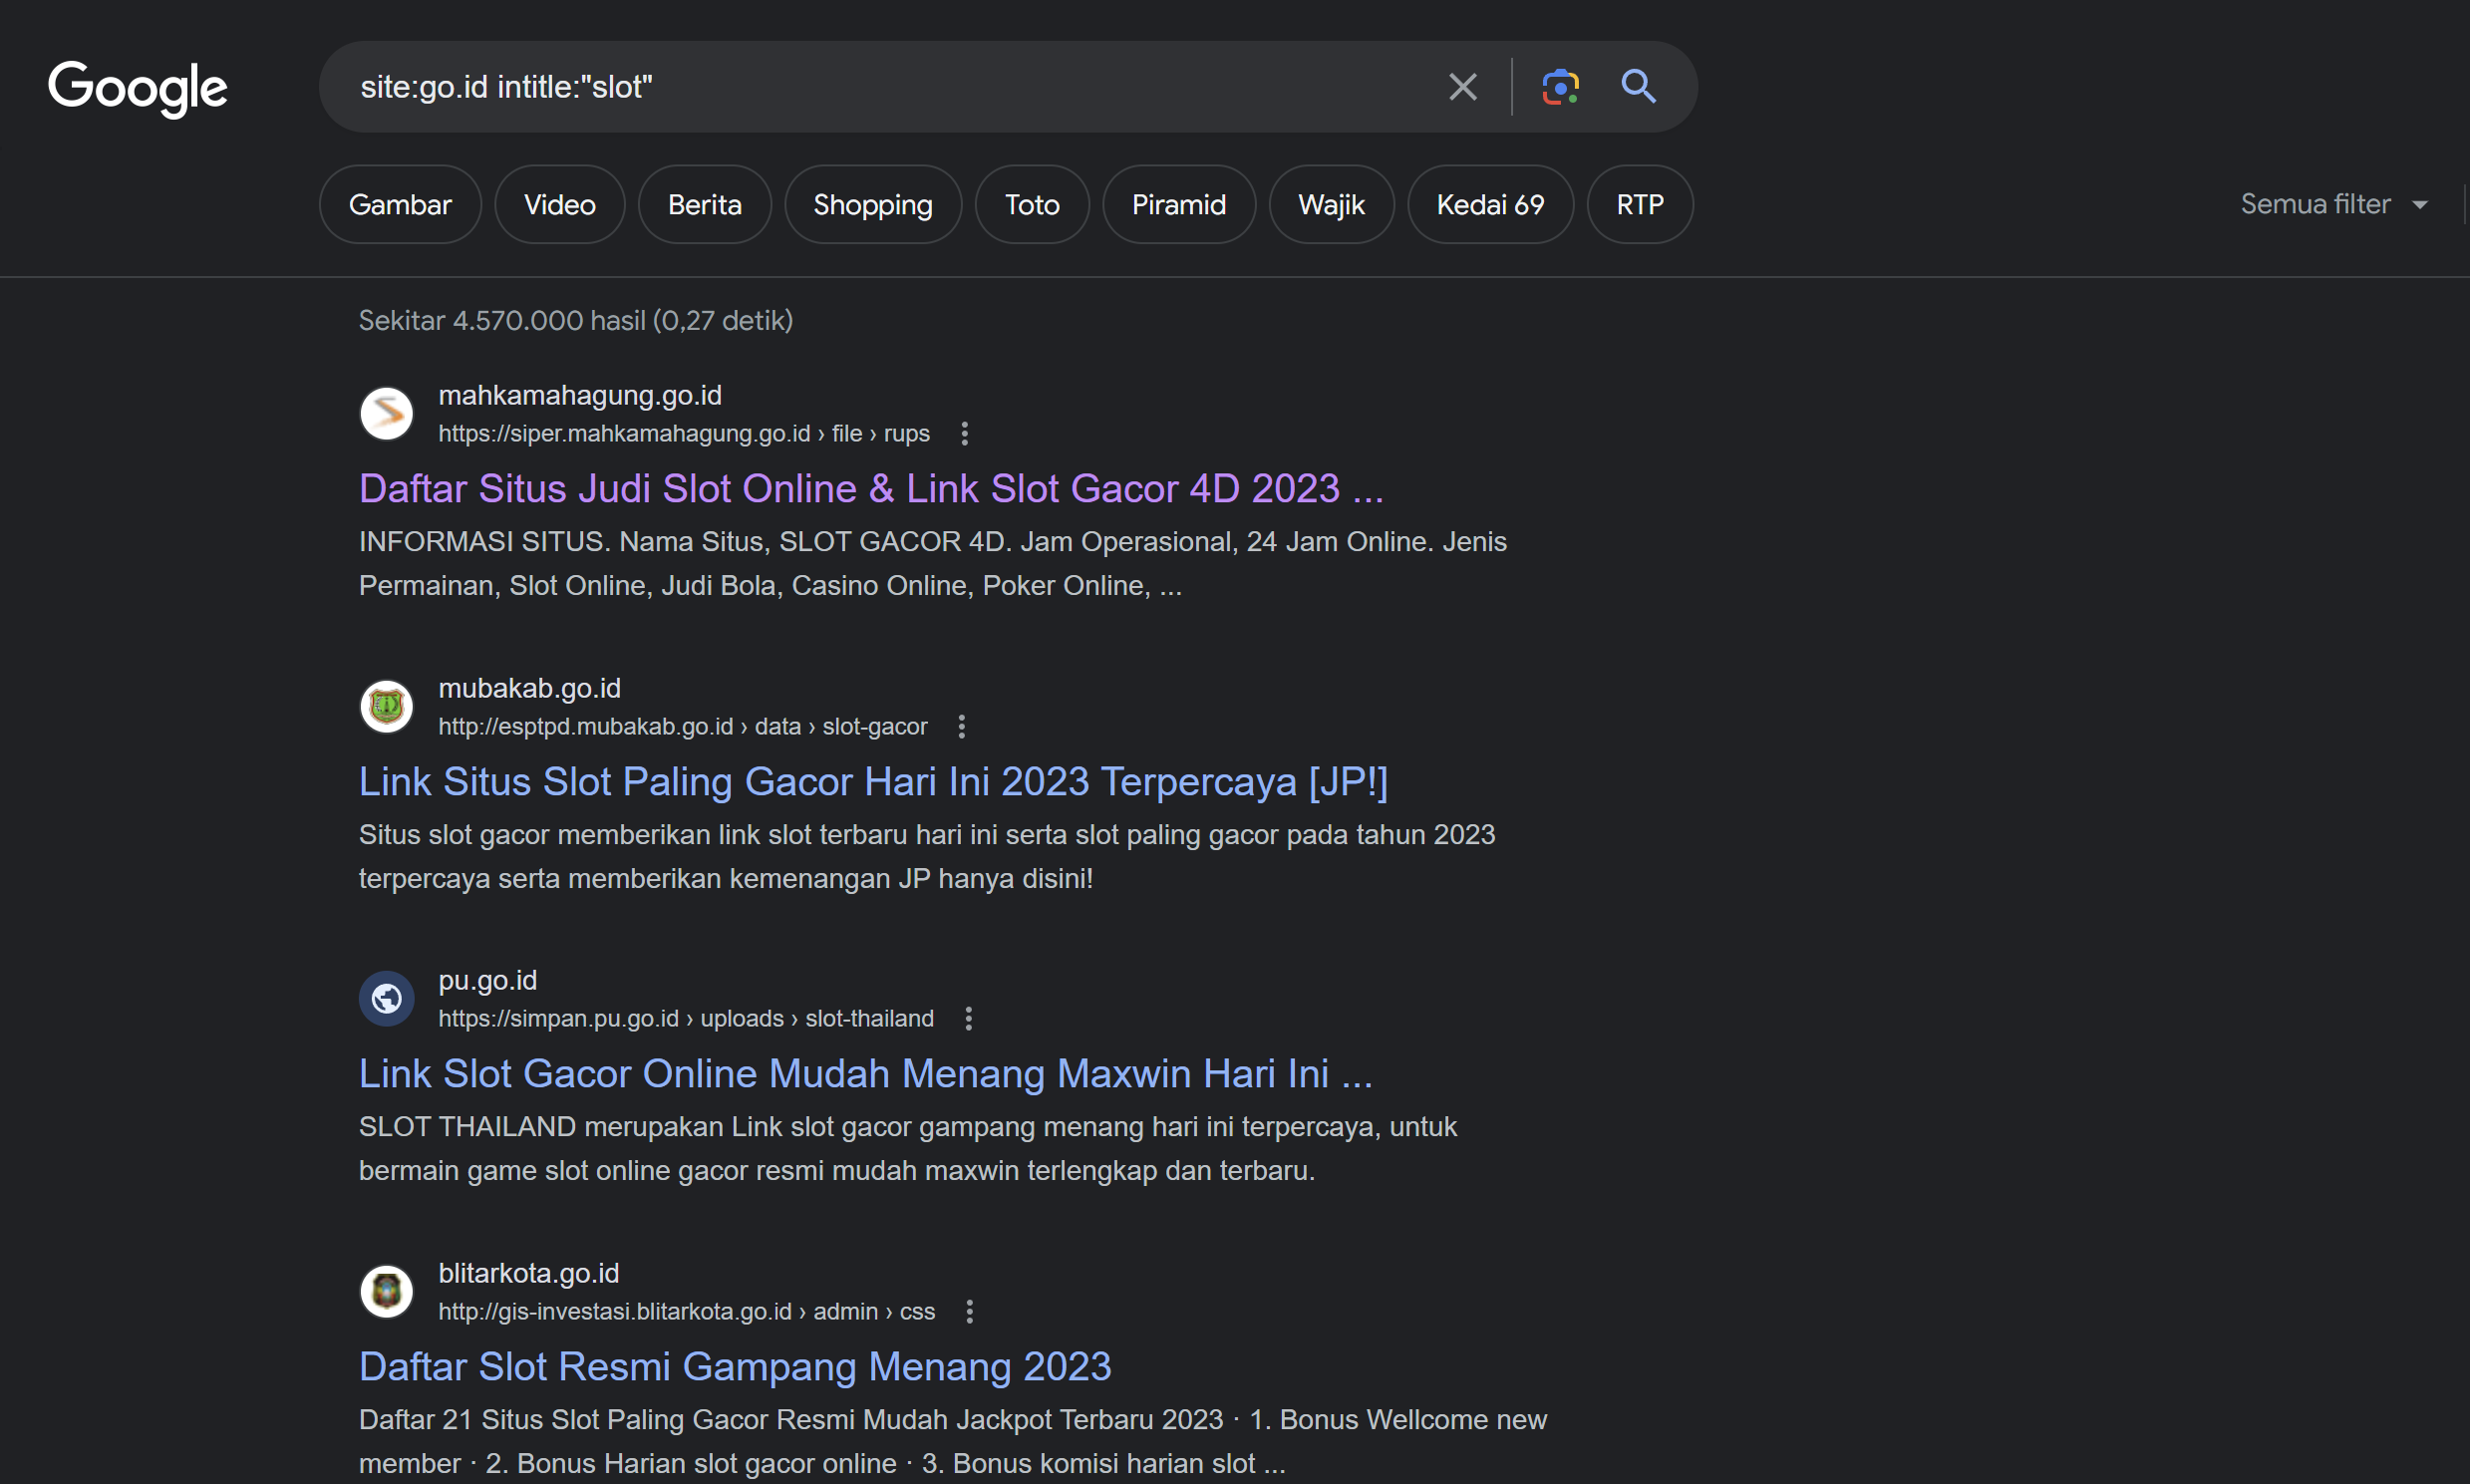This screenshot has width=2470, height=1484.
Task: Open three-dot menu for blitarkota.go.id result
Action: (969, 1311)
